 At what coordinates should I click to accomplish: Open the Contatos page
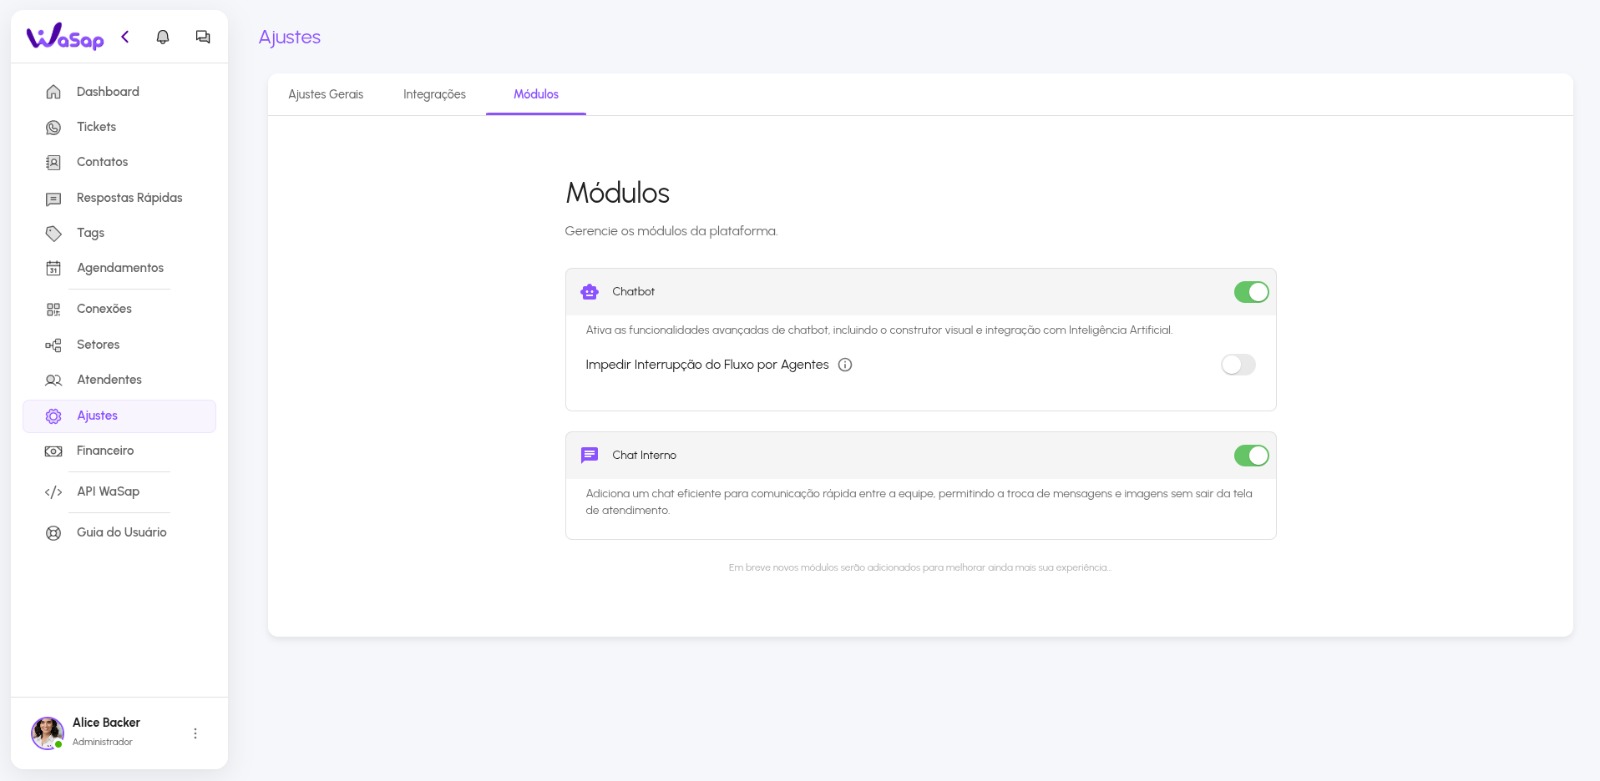click(x=102, y=162)
